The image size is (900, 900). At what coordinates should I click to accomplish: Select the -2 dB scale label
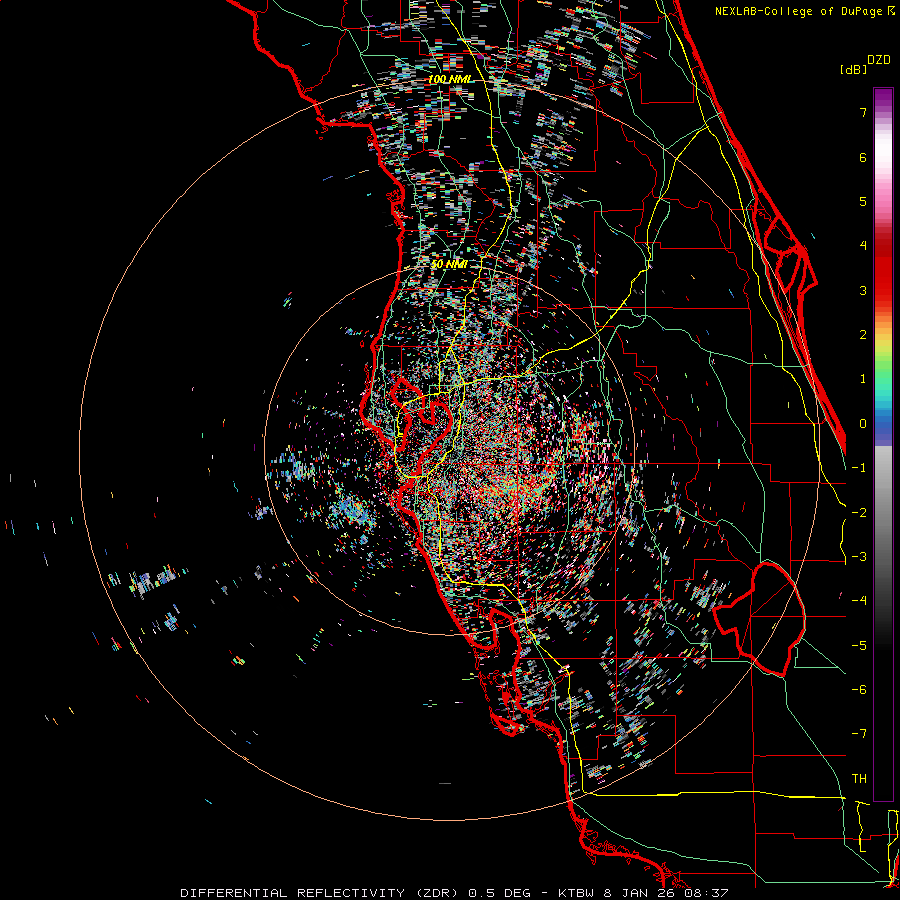click(859, 512)
